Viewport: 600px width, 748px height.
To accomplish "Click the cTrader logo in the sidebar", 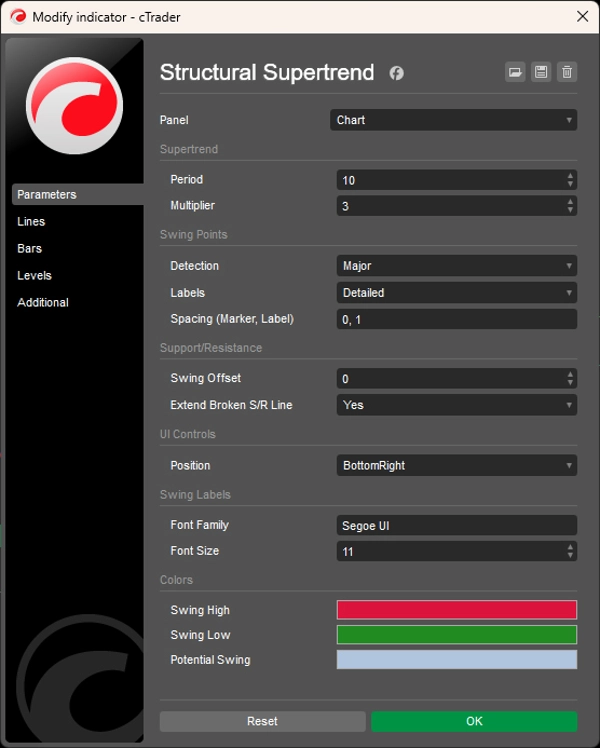I will [x=74, y=106].
